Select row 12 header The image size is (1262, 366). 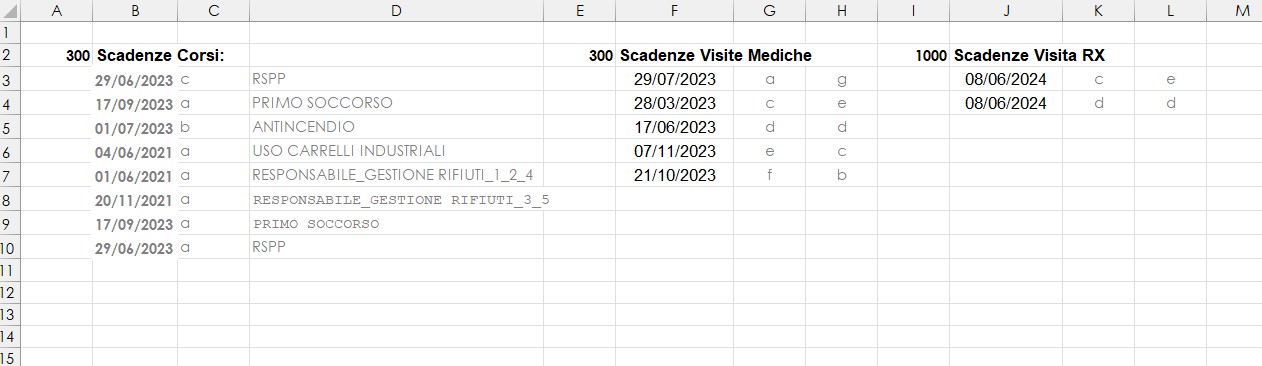(9, 292)
